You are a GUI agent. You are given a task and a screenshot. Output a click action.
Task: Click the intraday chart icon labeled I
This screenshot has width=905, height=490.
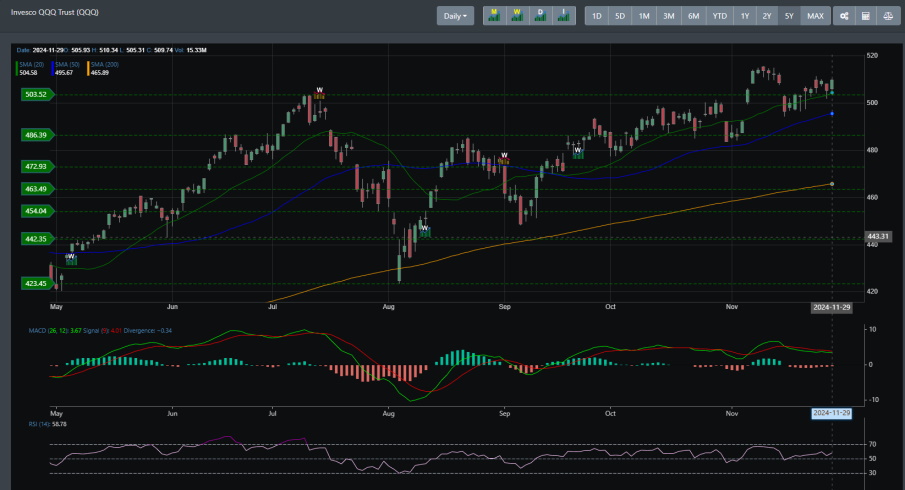pos(565,16)
